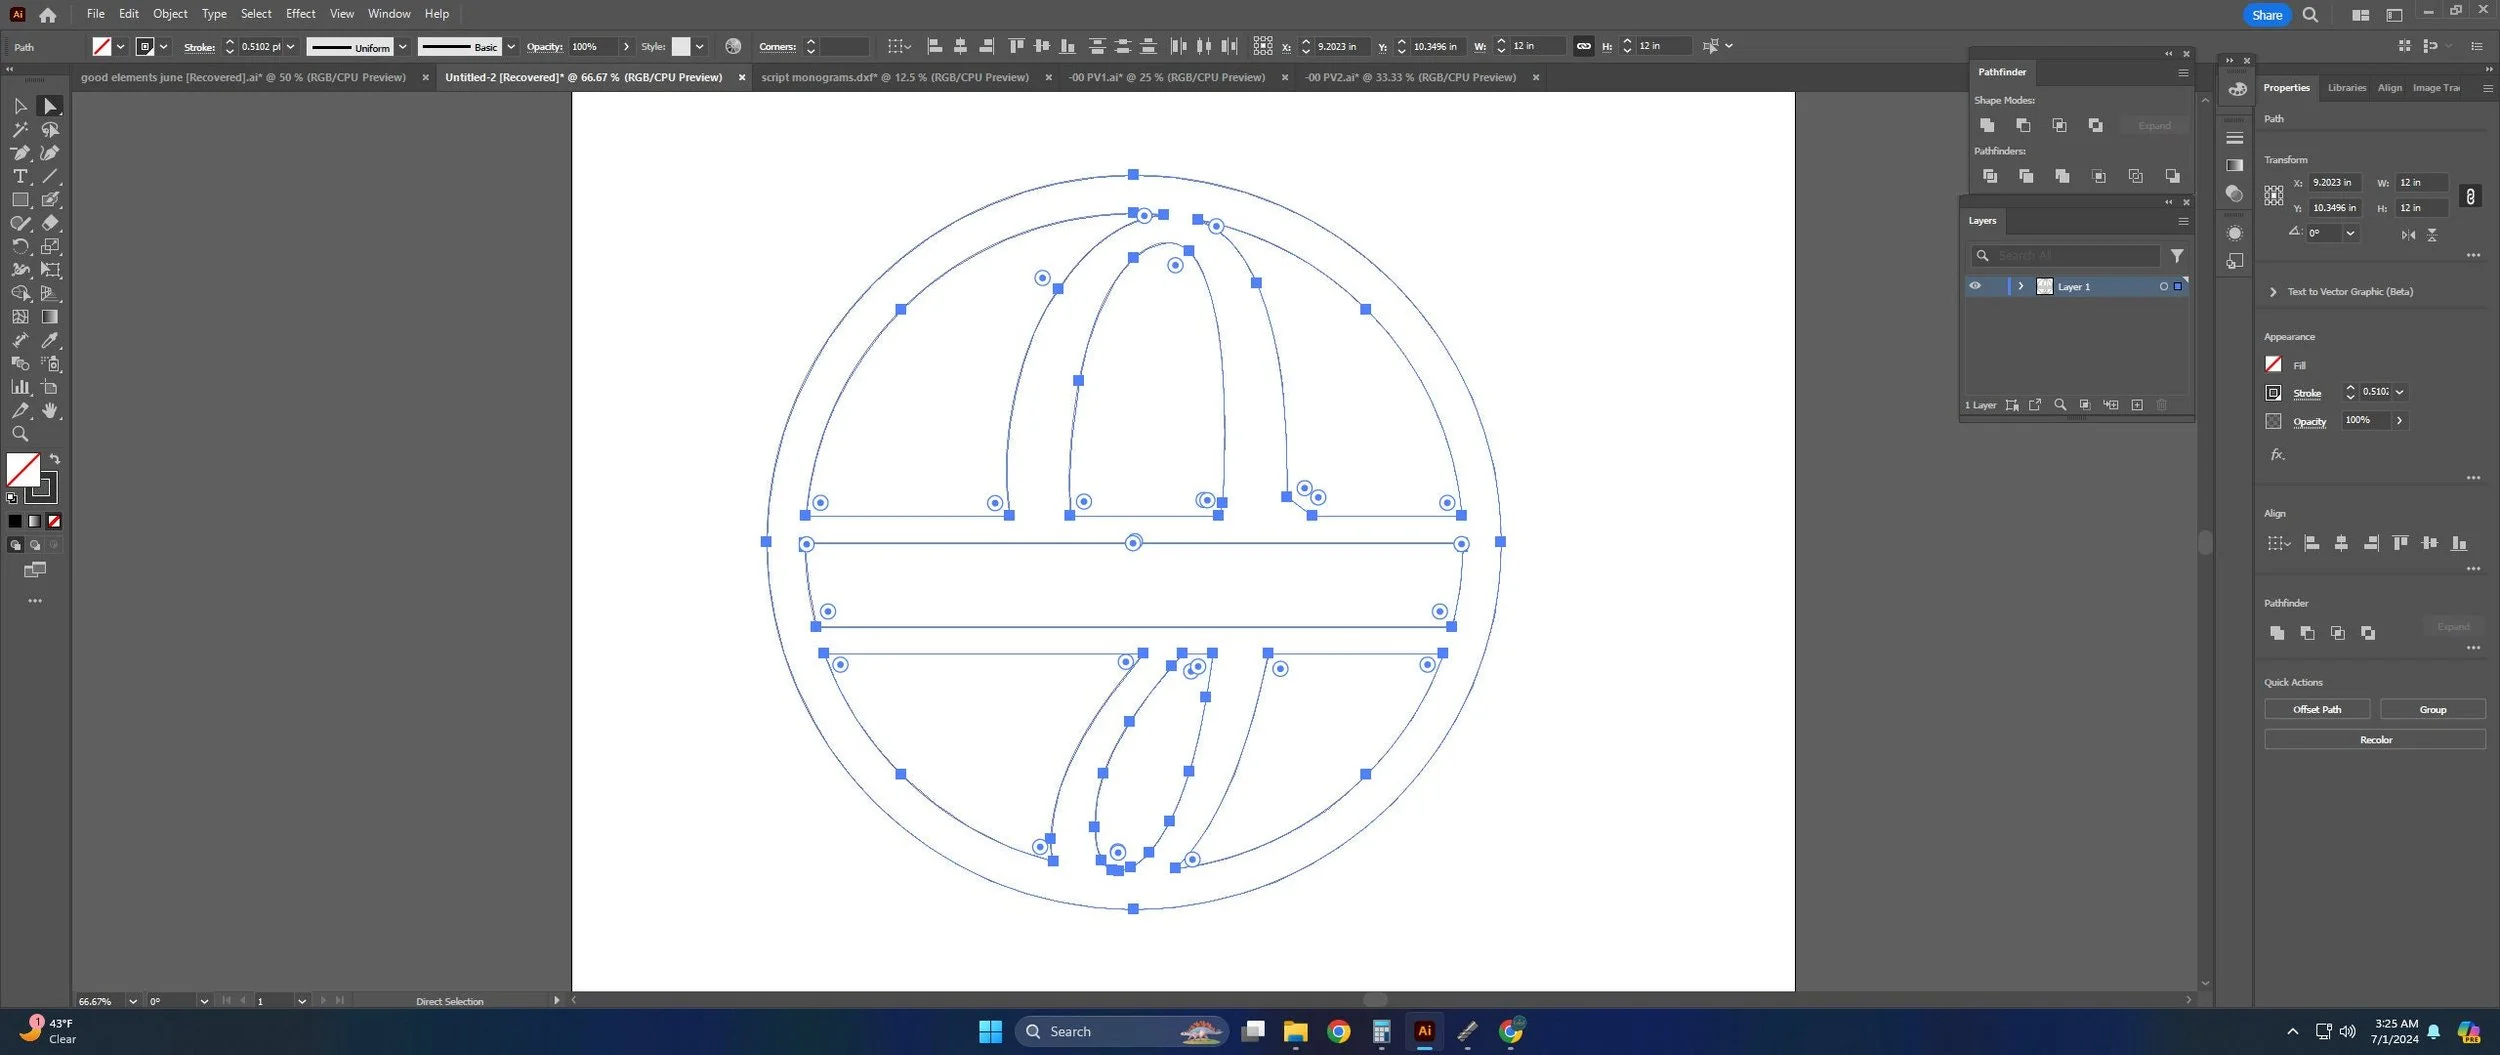Click the Fill swatch in Properties Appearance
The width and height of the screenshot is (2500, 1055).
2273,364
